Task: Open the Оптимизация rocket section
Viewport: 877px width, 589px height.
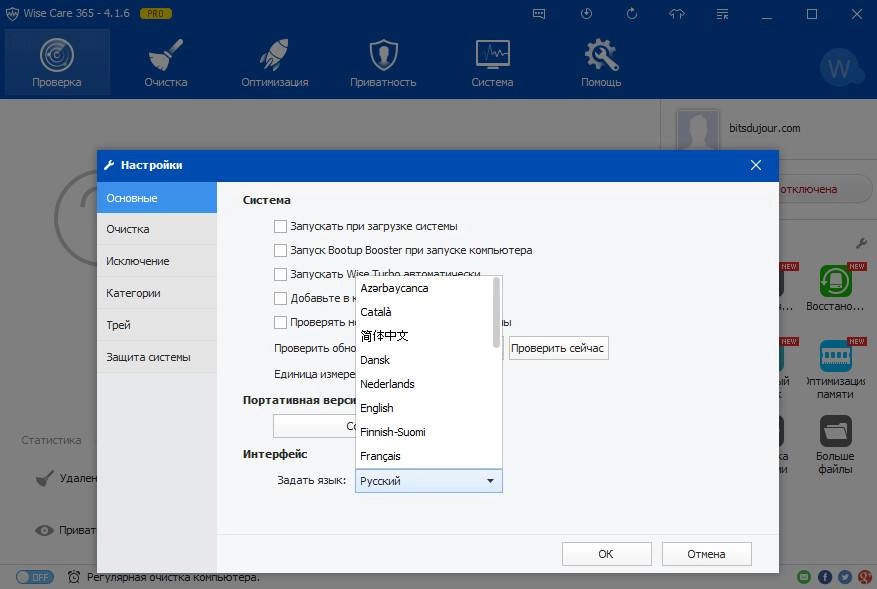Action: point(275,62)
